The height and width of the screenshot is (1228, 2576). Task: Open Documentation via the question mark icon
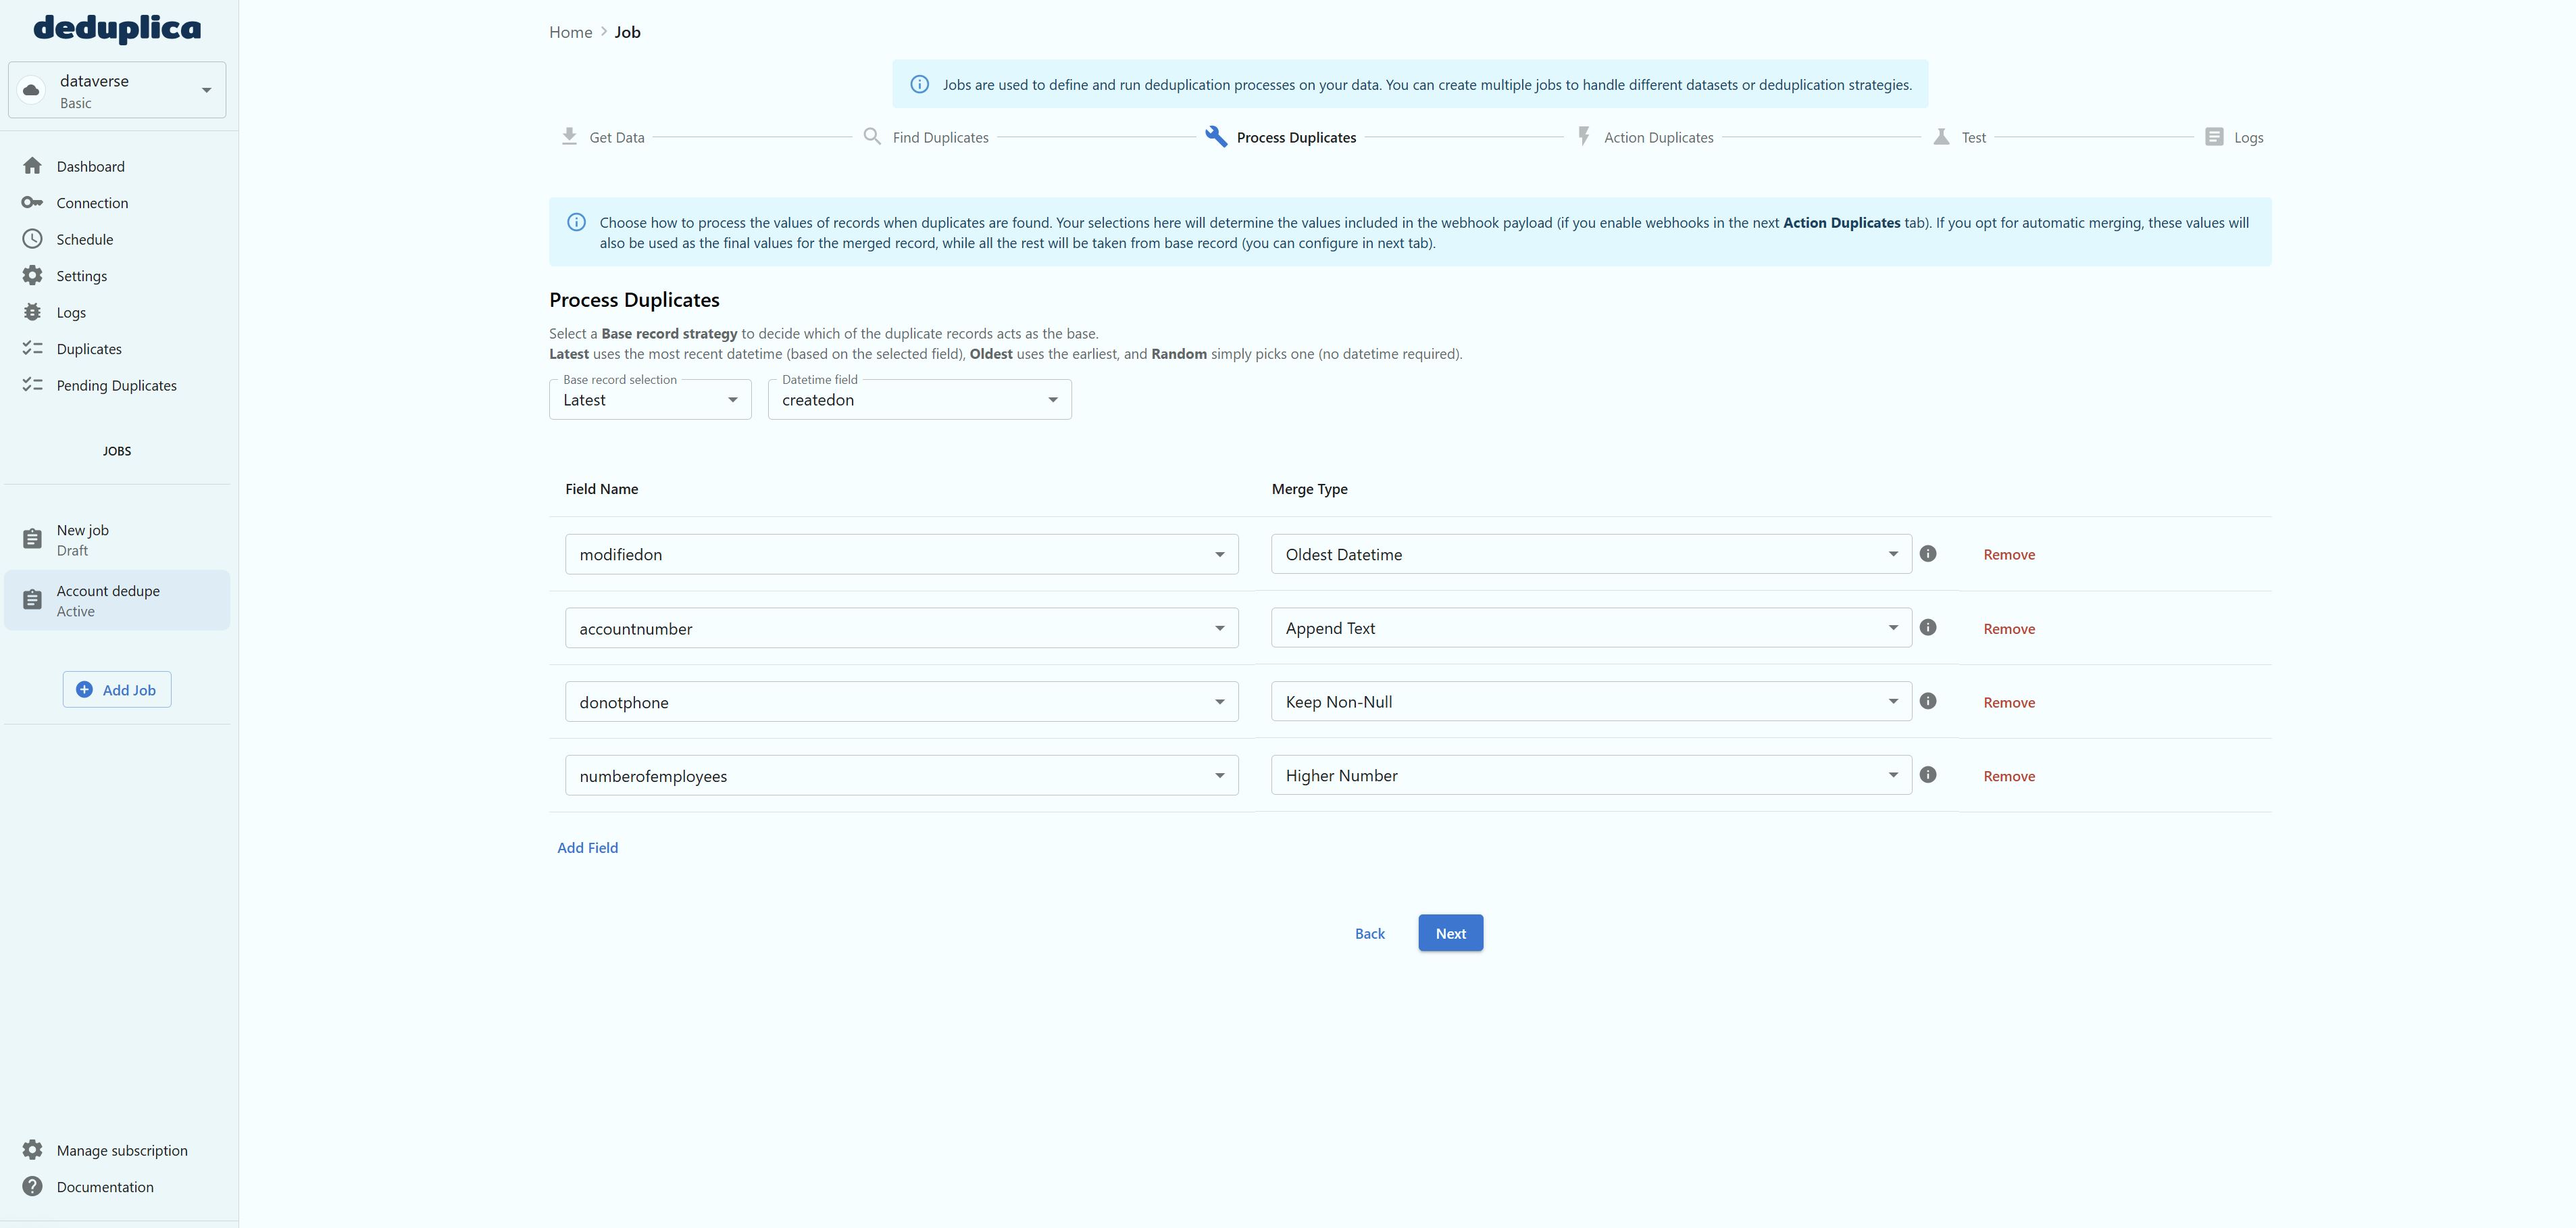coord(33,1186)
